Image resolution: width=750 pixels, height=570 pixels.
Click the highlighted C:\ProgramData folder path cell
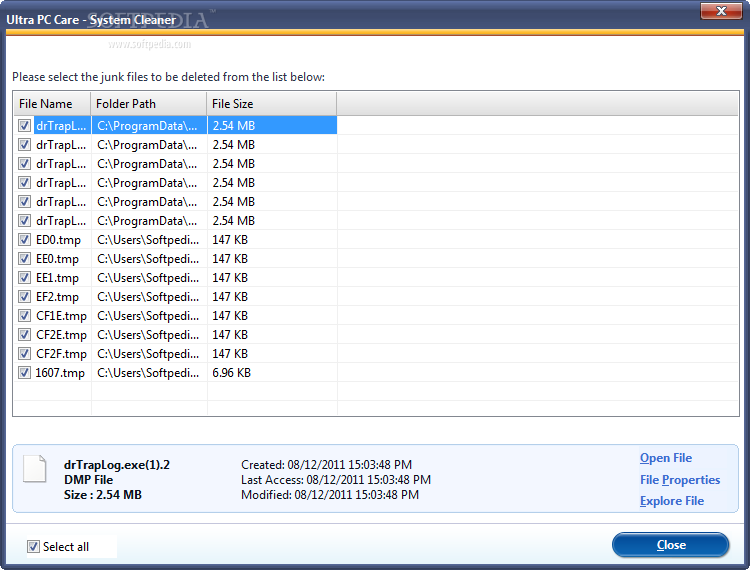coord(149,126)
